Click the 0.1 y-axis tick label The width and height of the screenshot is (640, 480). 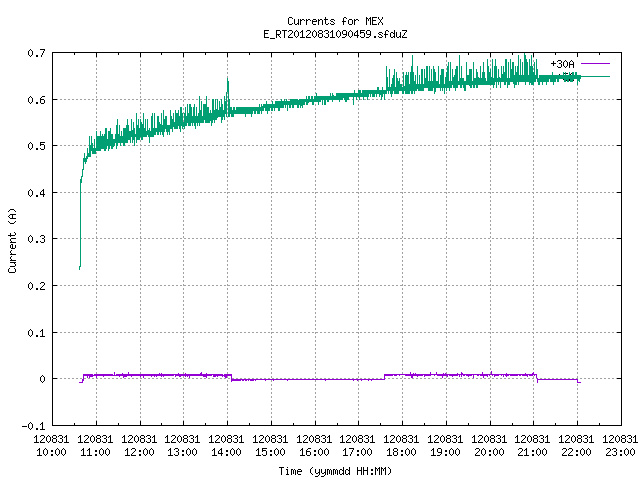coord(36,333)
